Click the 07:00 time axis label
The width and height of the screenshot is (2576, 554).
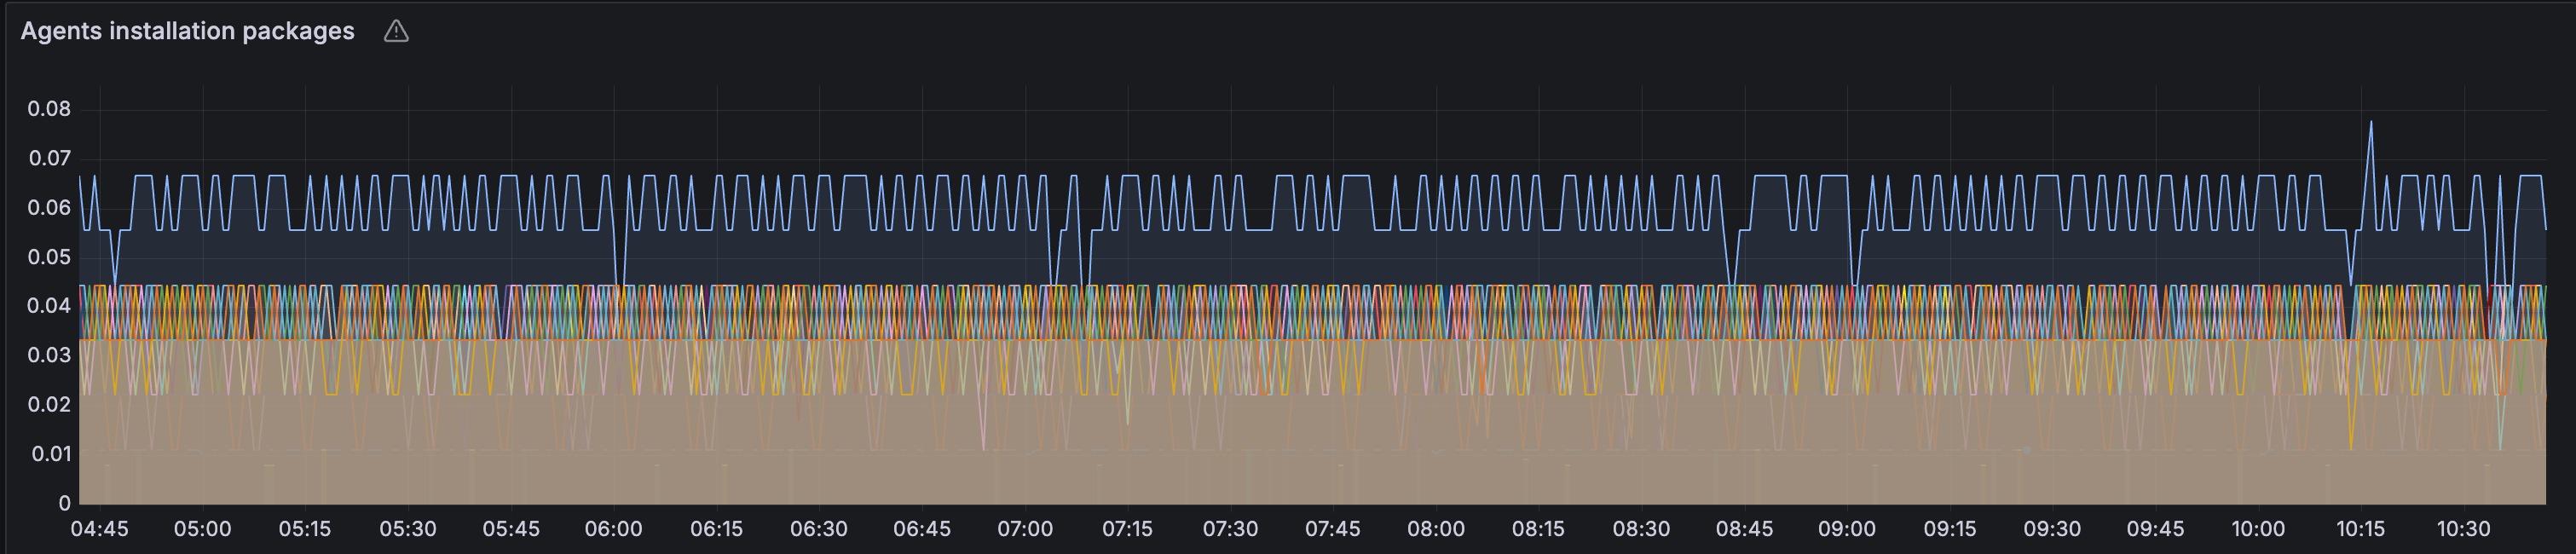(x=1025, y=529)
